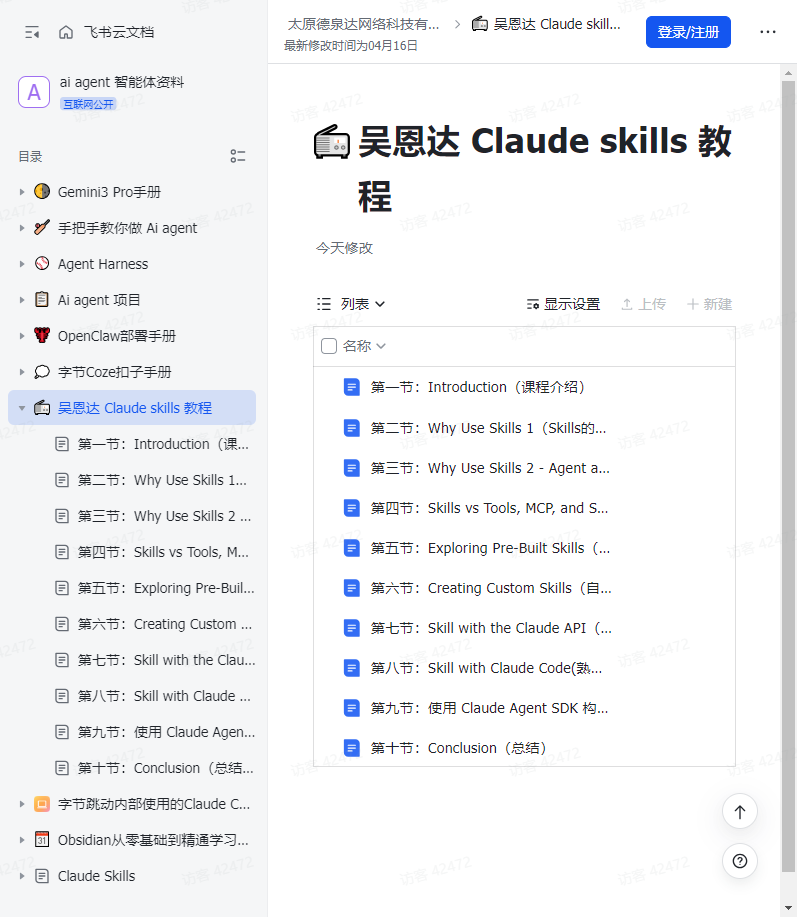Click the orange icon of 字节跳动内部使用的Claude
This screenshot has height=917, width=797.
coord(42,804)
